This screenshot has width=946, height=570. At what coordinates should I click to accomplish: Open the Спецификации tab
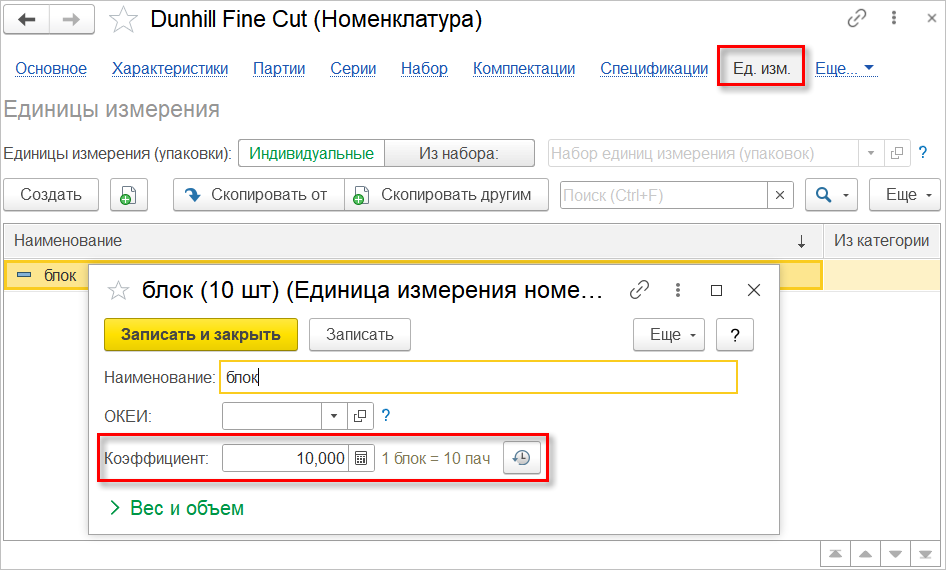654,69
